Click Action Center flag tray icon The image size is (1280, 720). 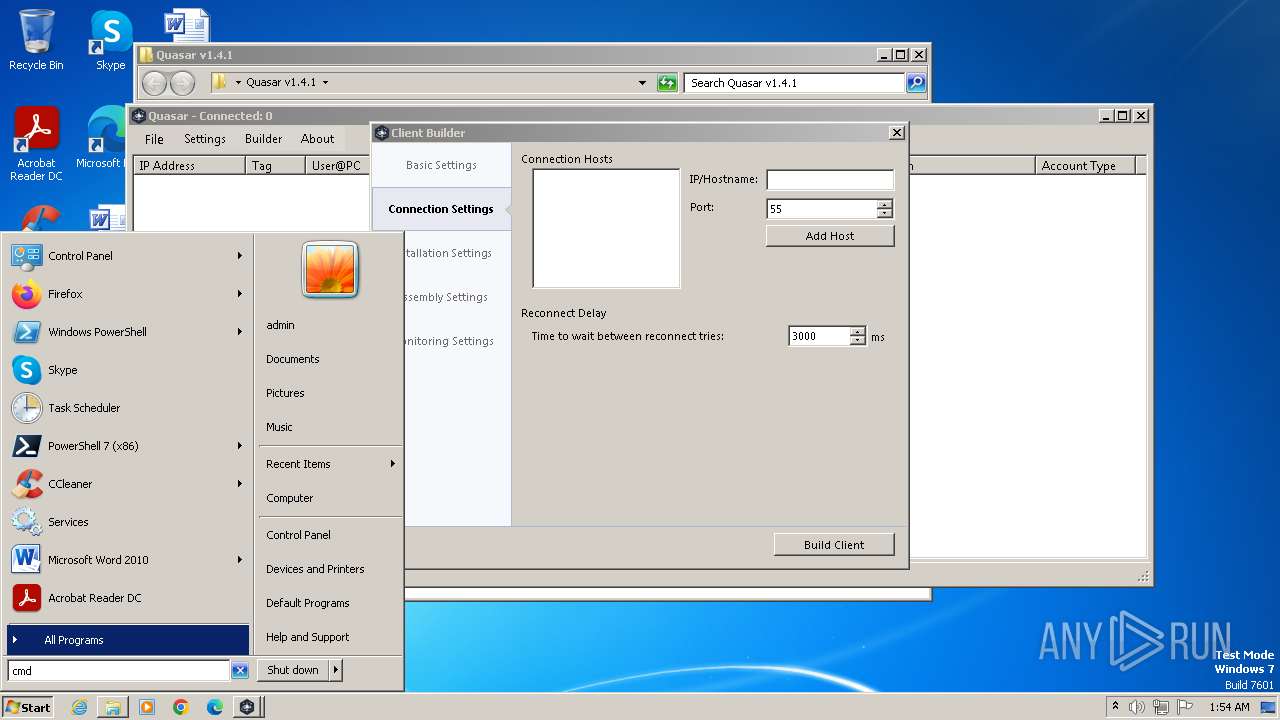pos(1185,707)
